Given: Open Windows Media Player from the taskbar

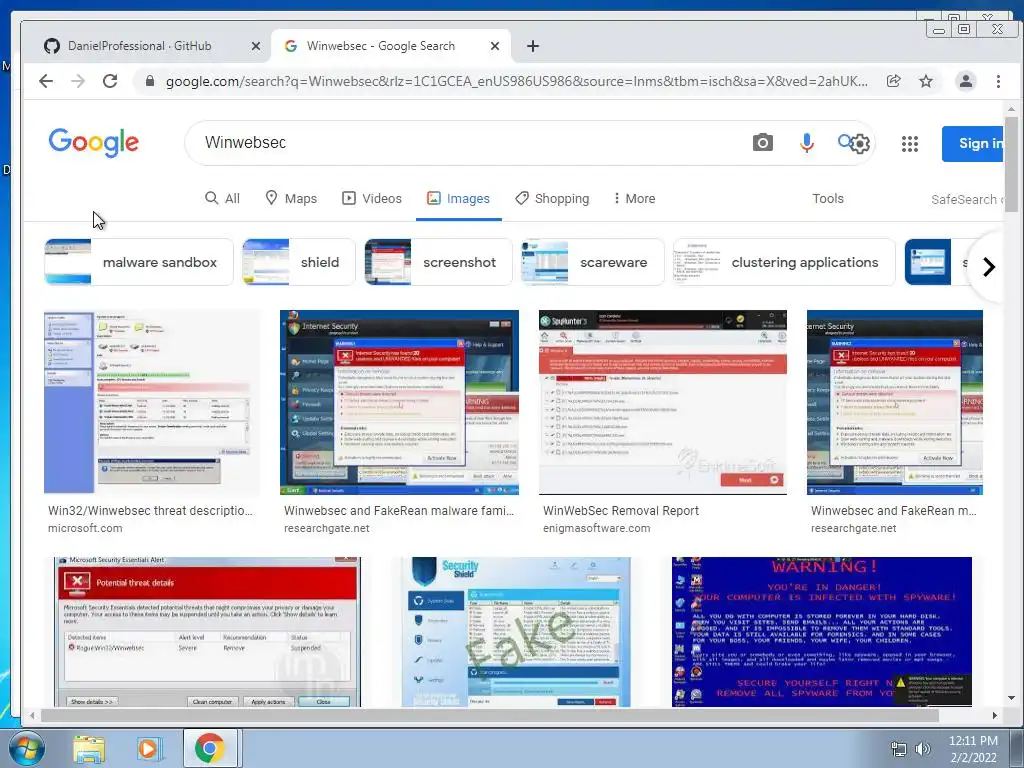Looking at the screenshot, I should tap(148, 749).
